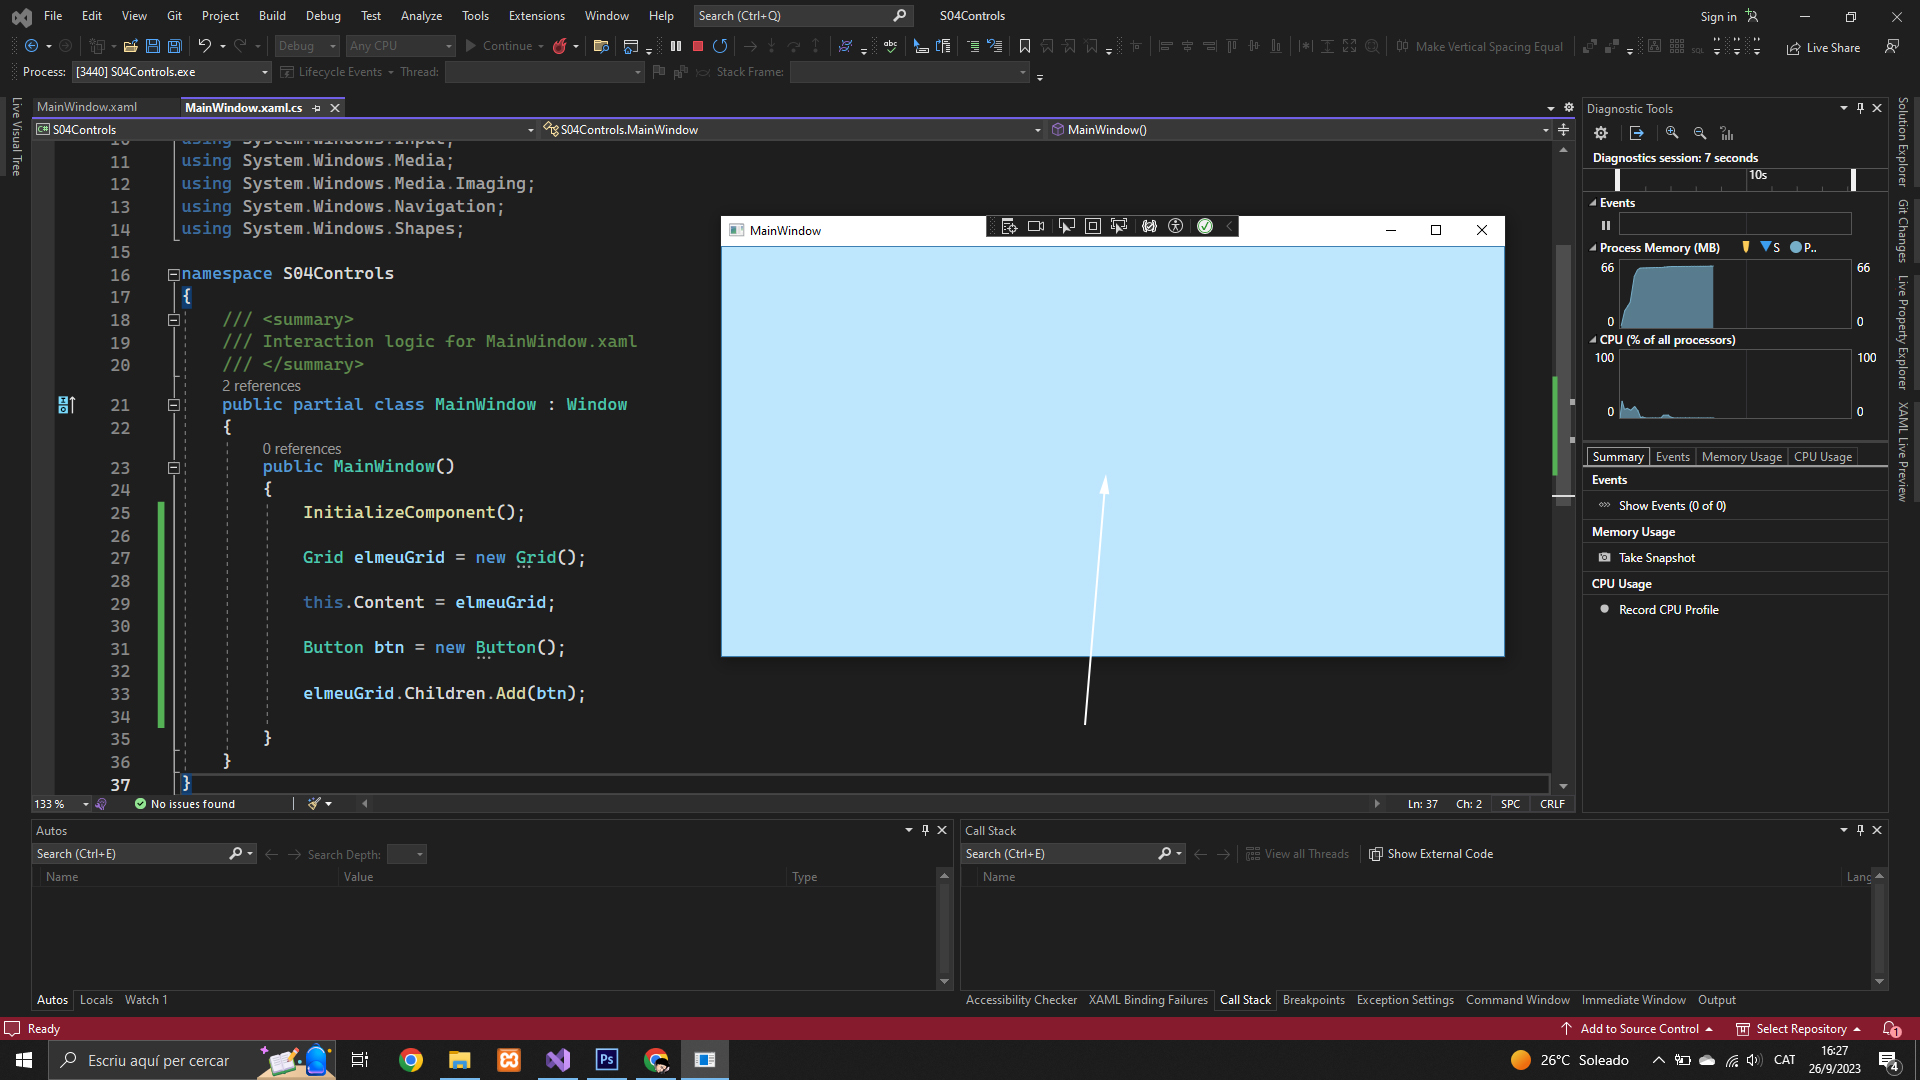Click Show External Code button
1920x1080 pixels.
pos(1431,854)
